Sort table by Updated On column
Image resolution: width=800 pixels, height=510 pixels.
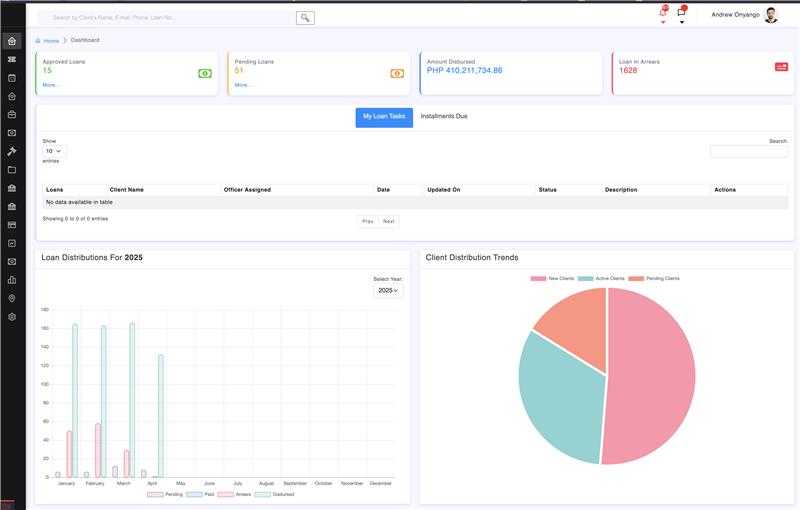(x=480, y=190)
